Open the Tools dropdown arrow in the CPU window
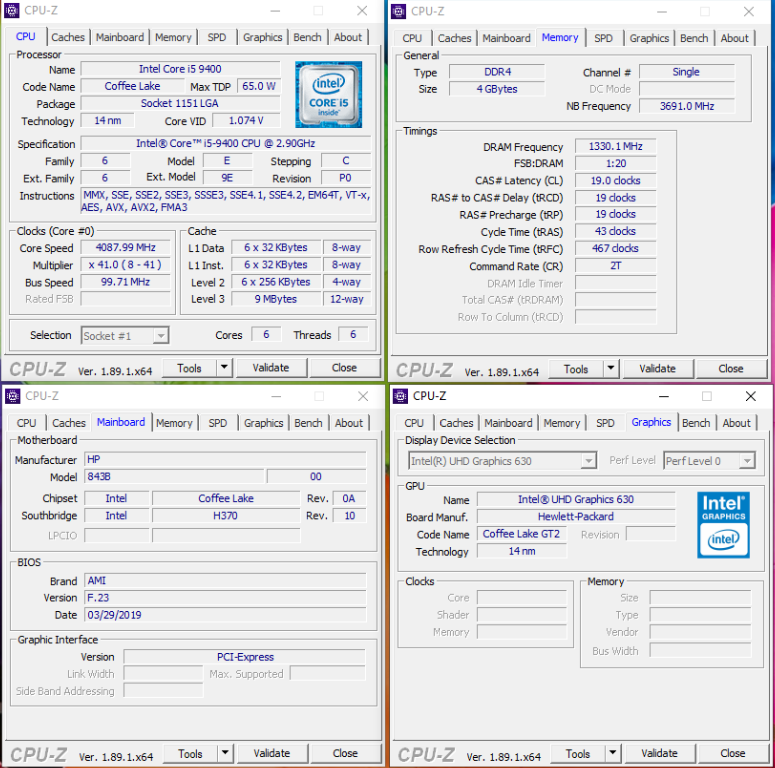The width and height of the screenshot is (775, 768). pyautogui.click(x=224, y=368)
